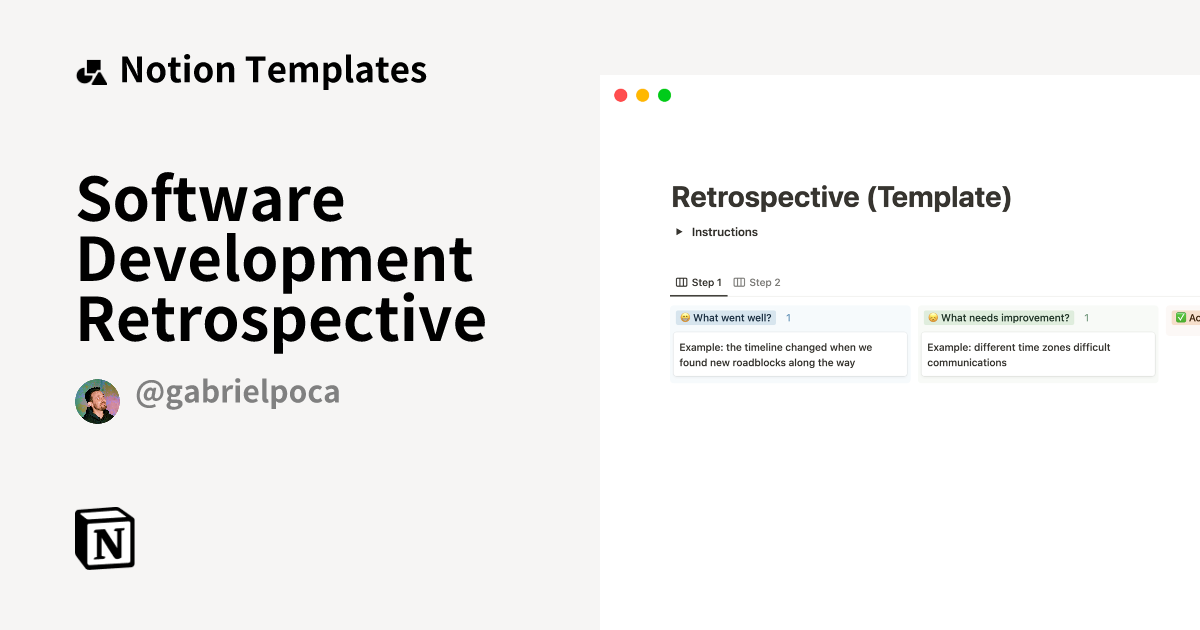The image size is (1200, 630).
Task: Click the green traffic light button
Action: [x=664, y=94]
